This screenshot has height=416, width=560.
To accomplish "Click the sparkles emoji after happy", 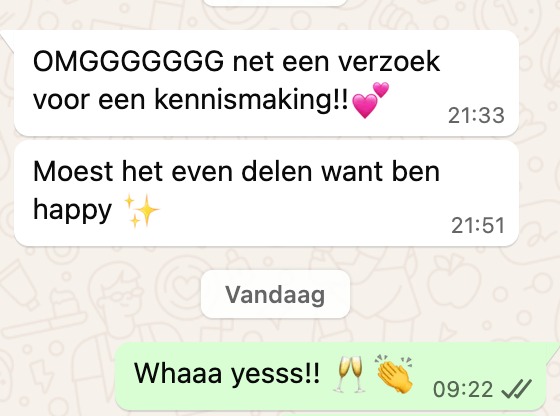I will pos(141,211).
